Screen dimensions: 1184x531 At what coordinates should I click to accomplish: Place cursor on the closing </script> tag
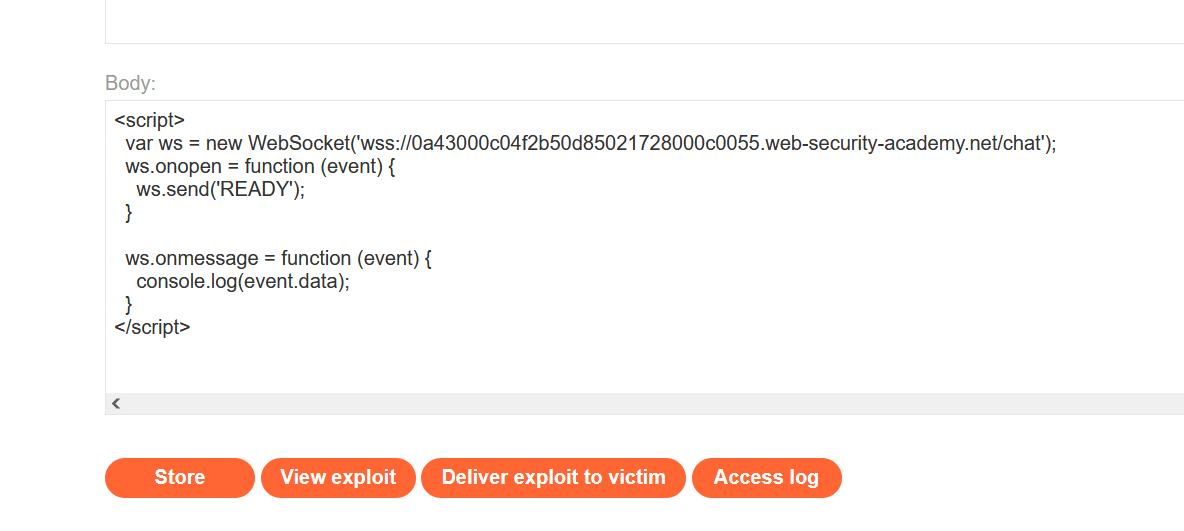coord(152,327)
